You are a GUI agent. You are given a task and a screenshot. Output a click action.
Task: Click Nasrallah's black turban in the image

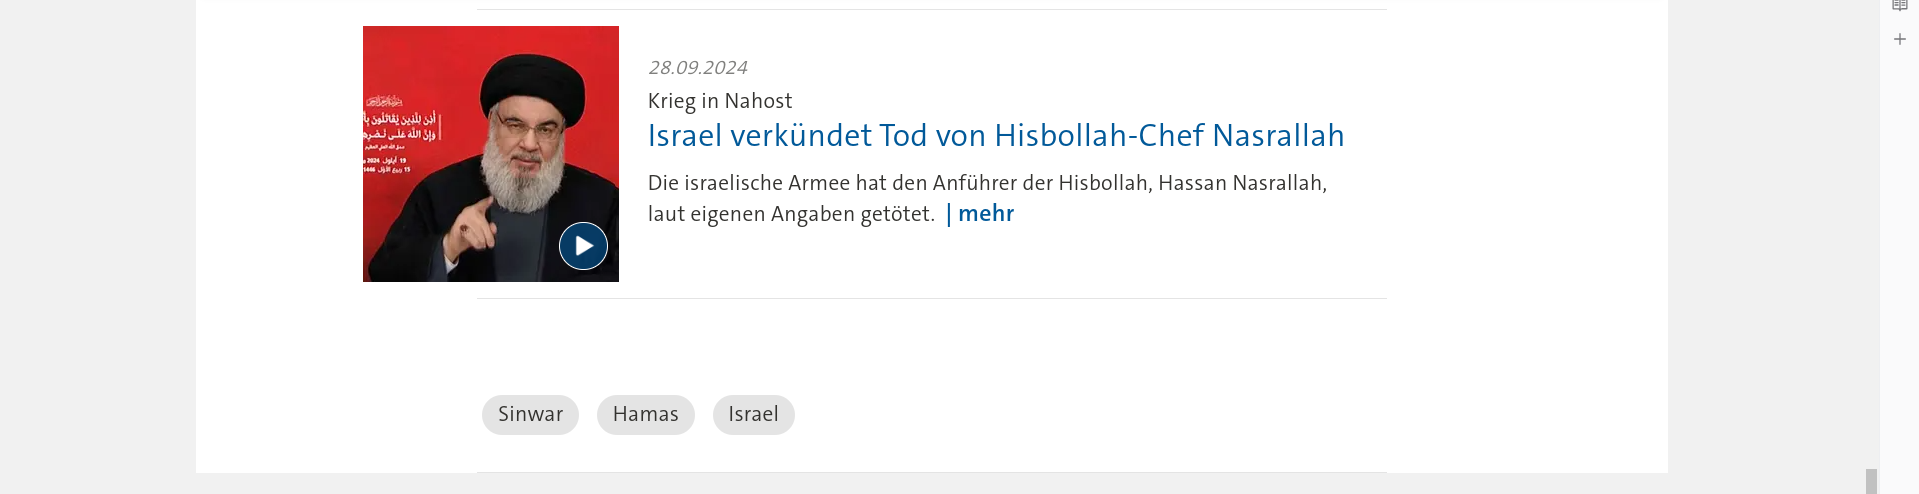532,81
